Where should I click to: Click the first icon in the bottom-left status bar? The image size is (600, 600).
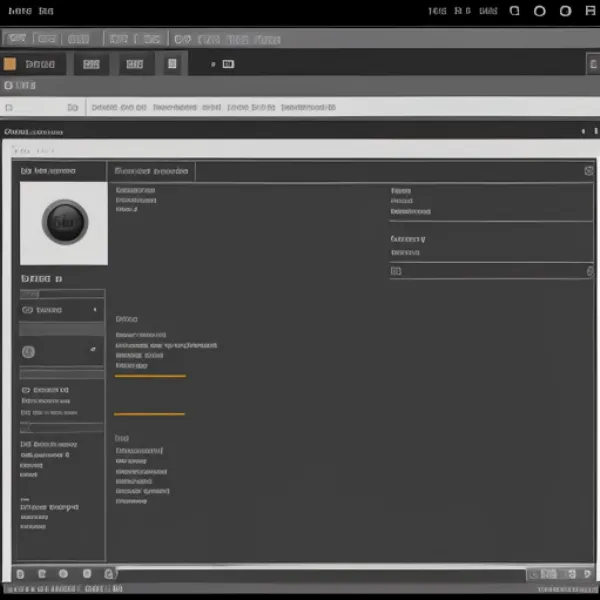(19, 574)
